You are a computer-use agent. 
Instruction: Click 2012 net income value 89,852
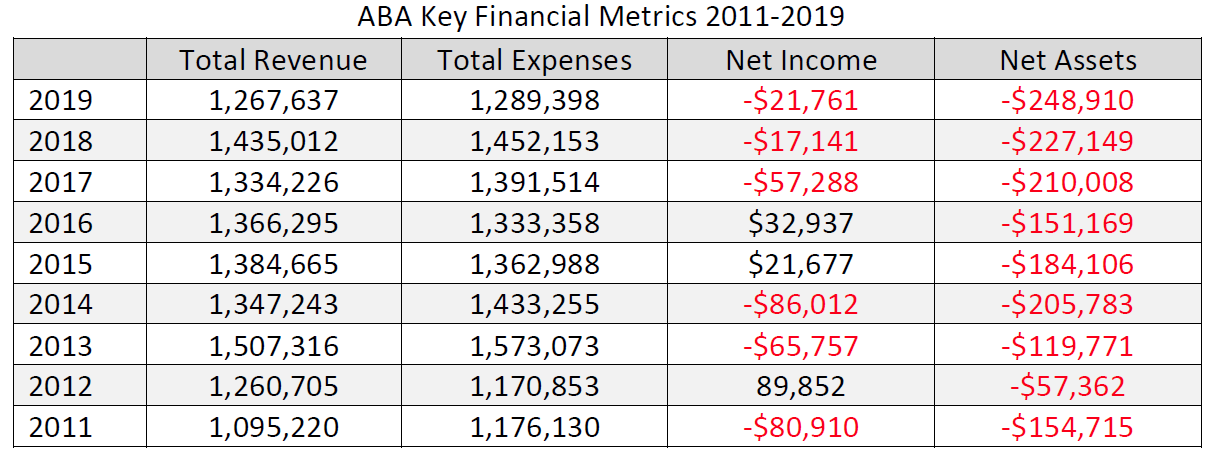tap(800, 387)
